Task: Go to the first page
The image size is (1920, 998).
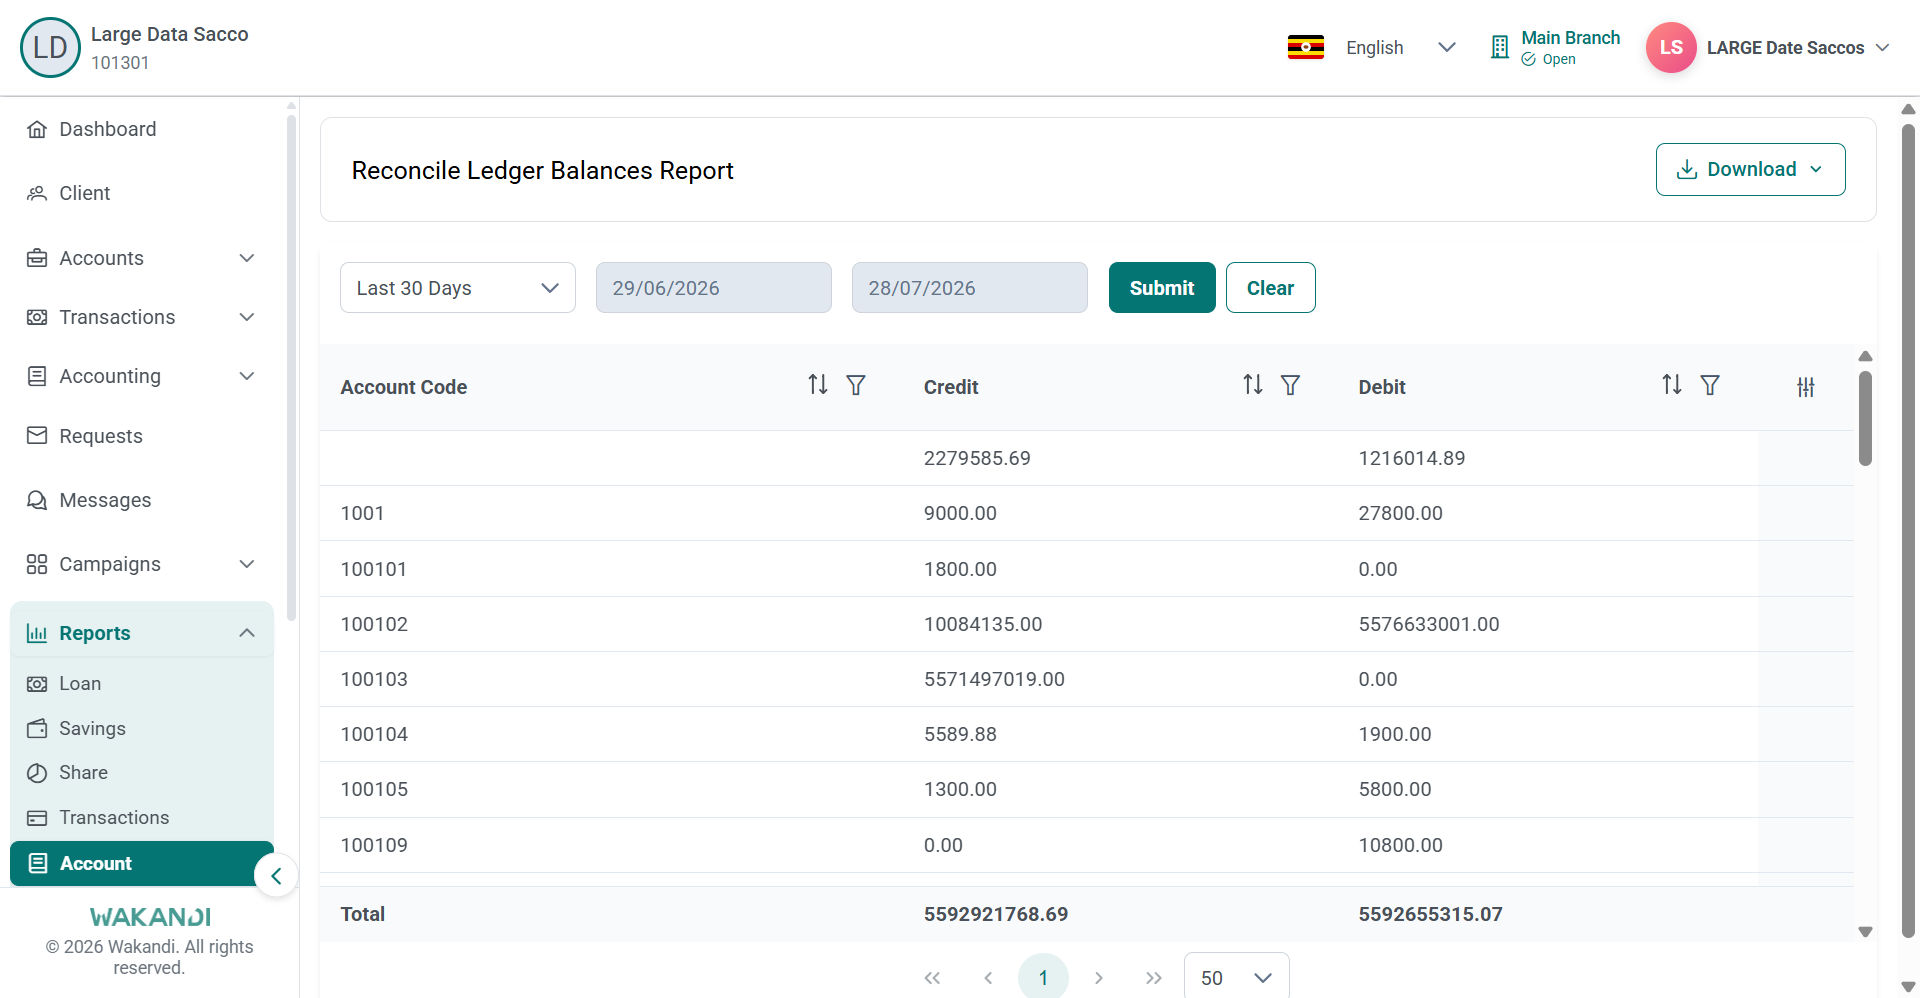Action: (932, 978)
